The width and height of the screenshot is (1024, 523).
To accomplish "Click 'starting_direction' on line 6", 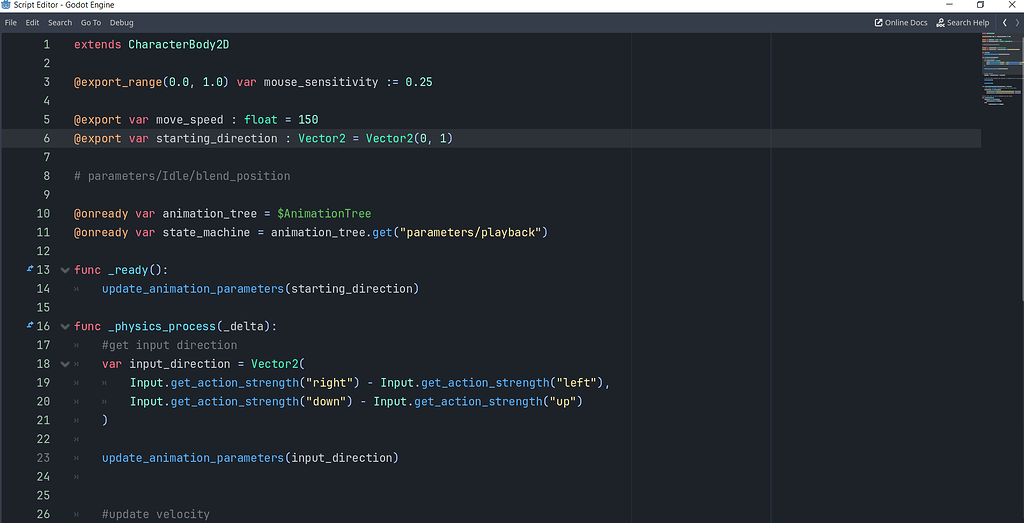I will tap(216, 138).
